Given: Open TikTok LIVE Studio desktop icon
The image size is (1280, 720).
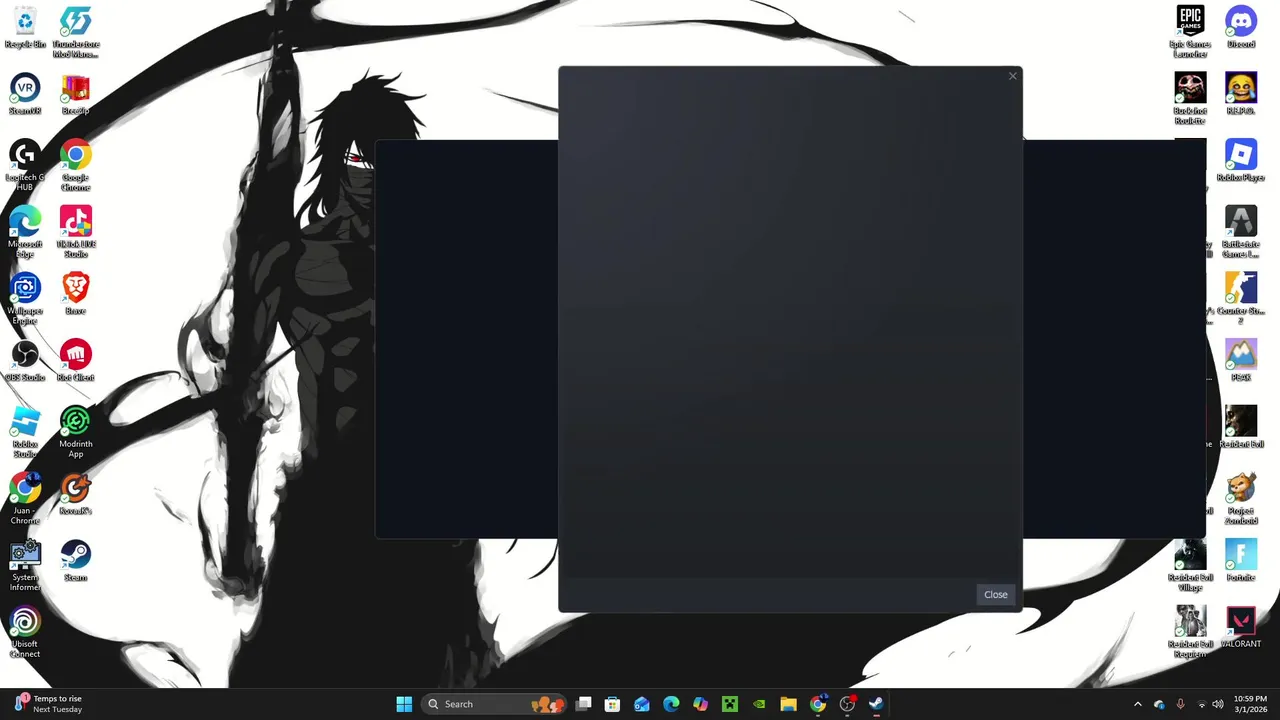Looking at the screenshot, I should [76, 232].
